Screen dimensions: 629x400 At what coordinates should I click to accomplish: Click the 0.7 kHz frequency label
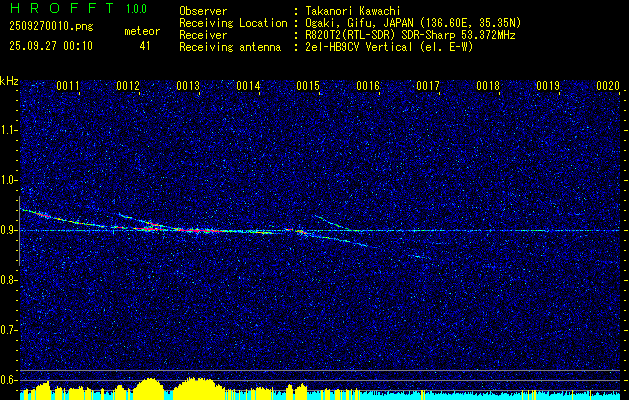[8, 330]
